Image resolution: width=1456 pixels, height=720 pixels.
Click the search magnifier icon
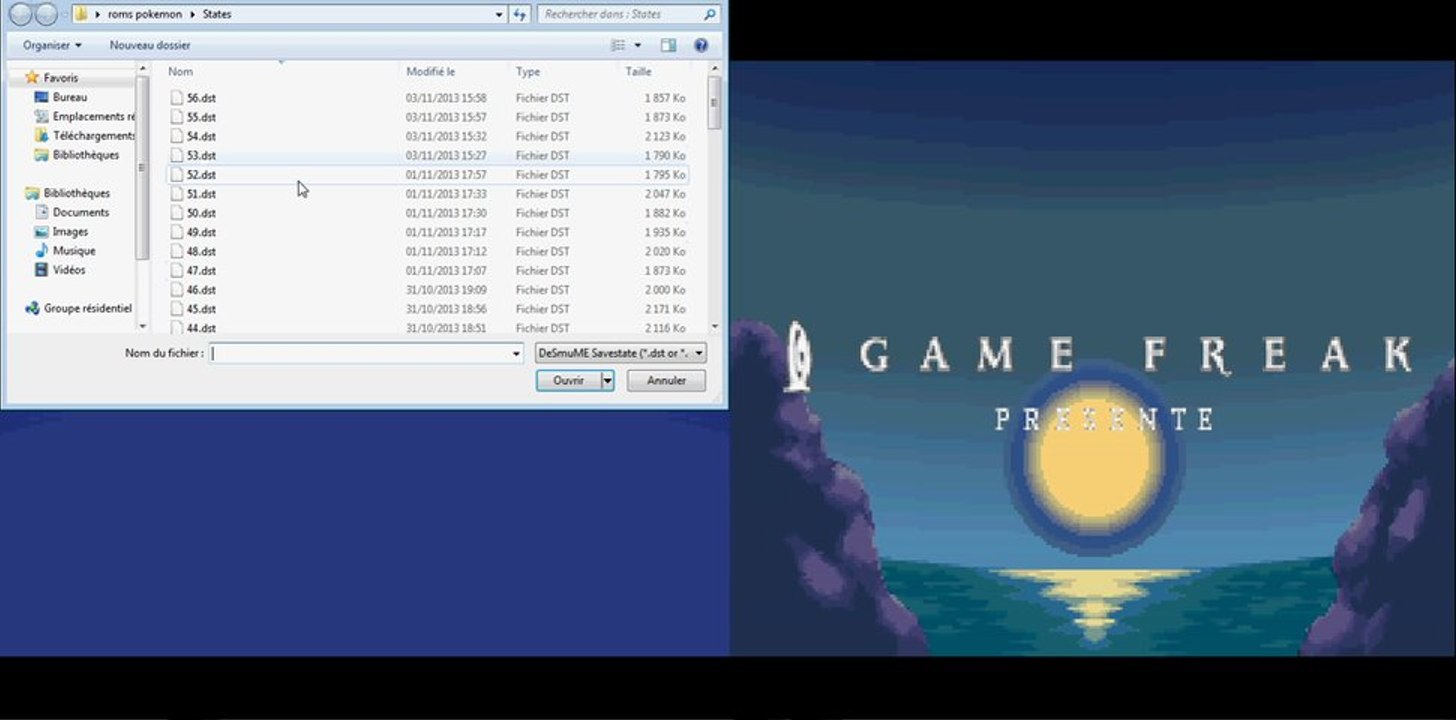[709, 15]
